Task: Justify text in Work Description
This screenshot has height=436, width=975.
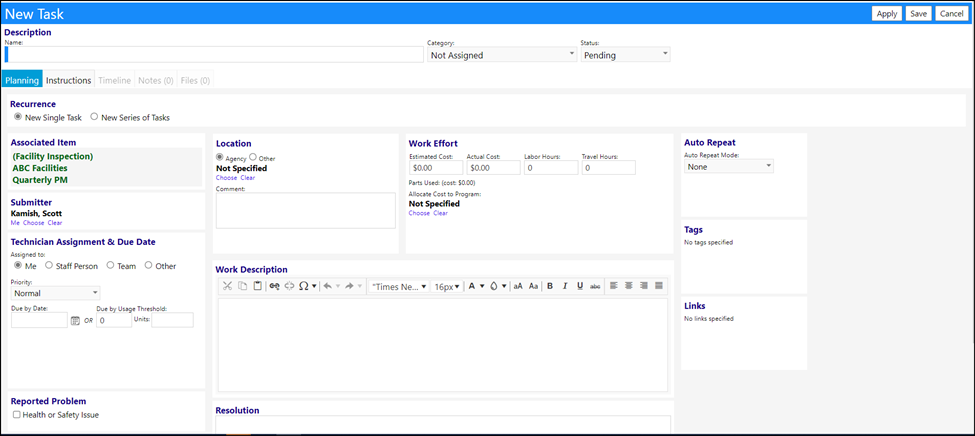Action: (659, 285)
